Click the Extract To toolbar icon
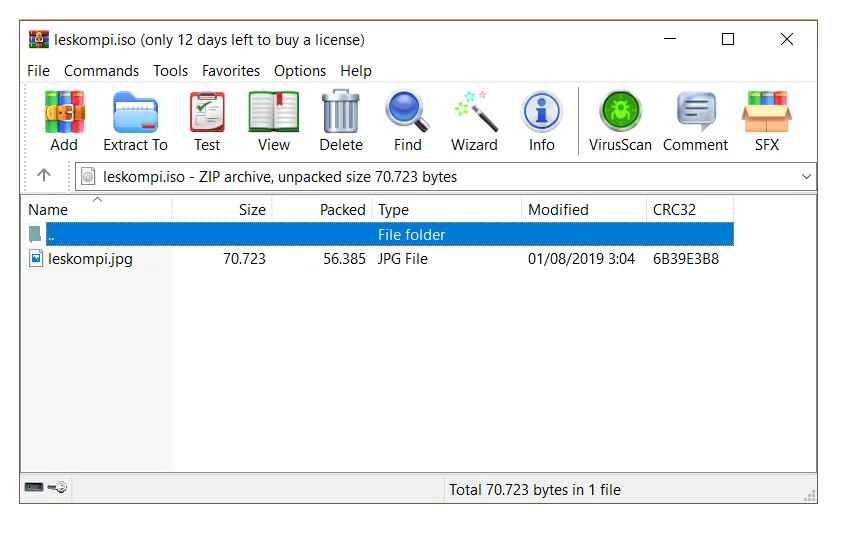This screenshot has height=542, width=855. [x=135, y=112]
